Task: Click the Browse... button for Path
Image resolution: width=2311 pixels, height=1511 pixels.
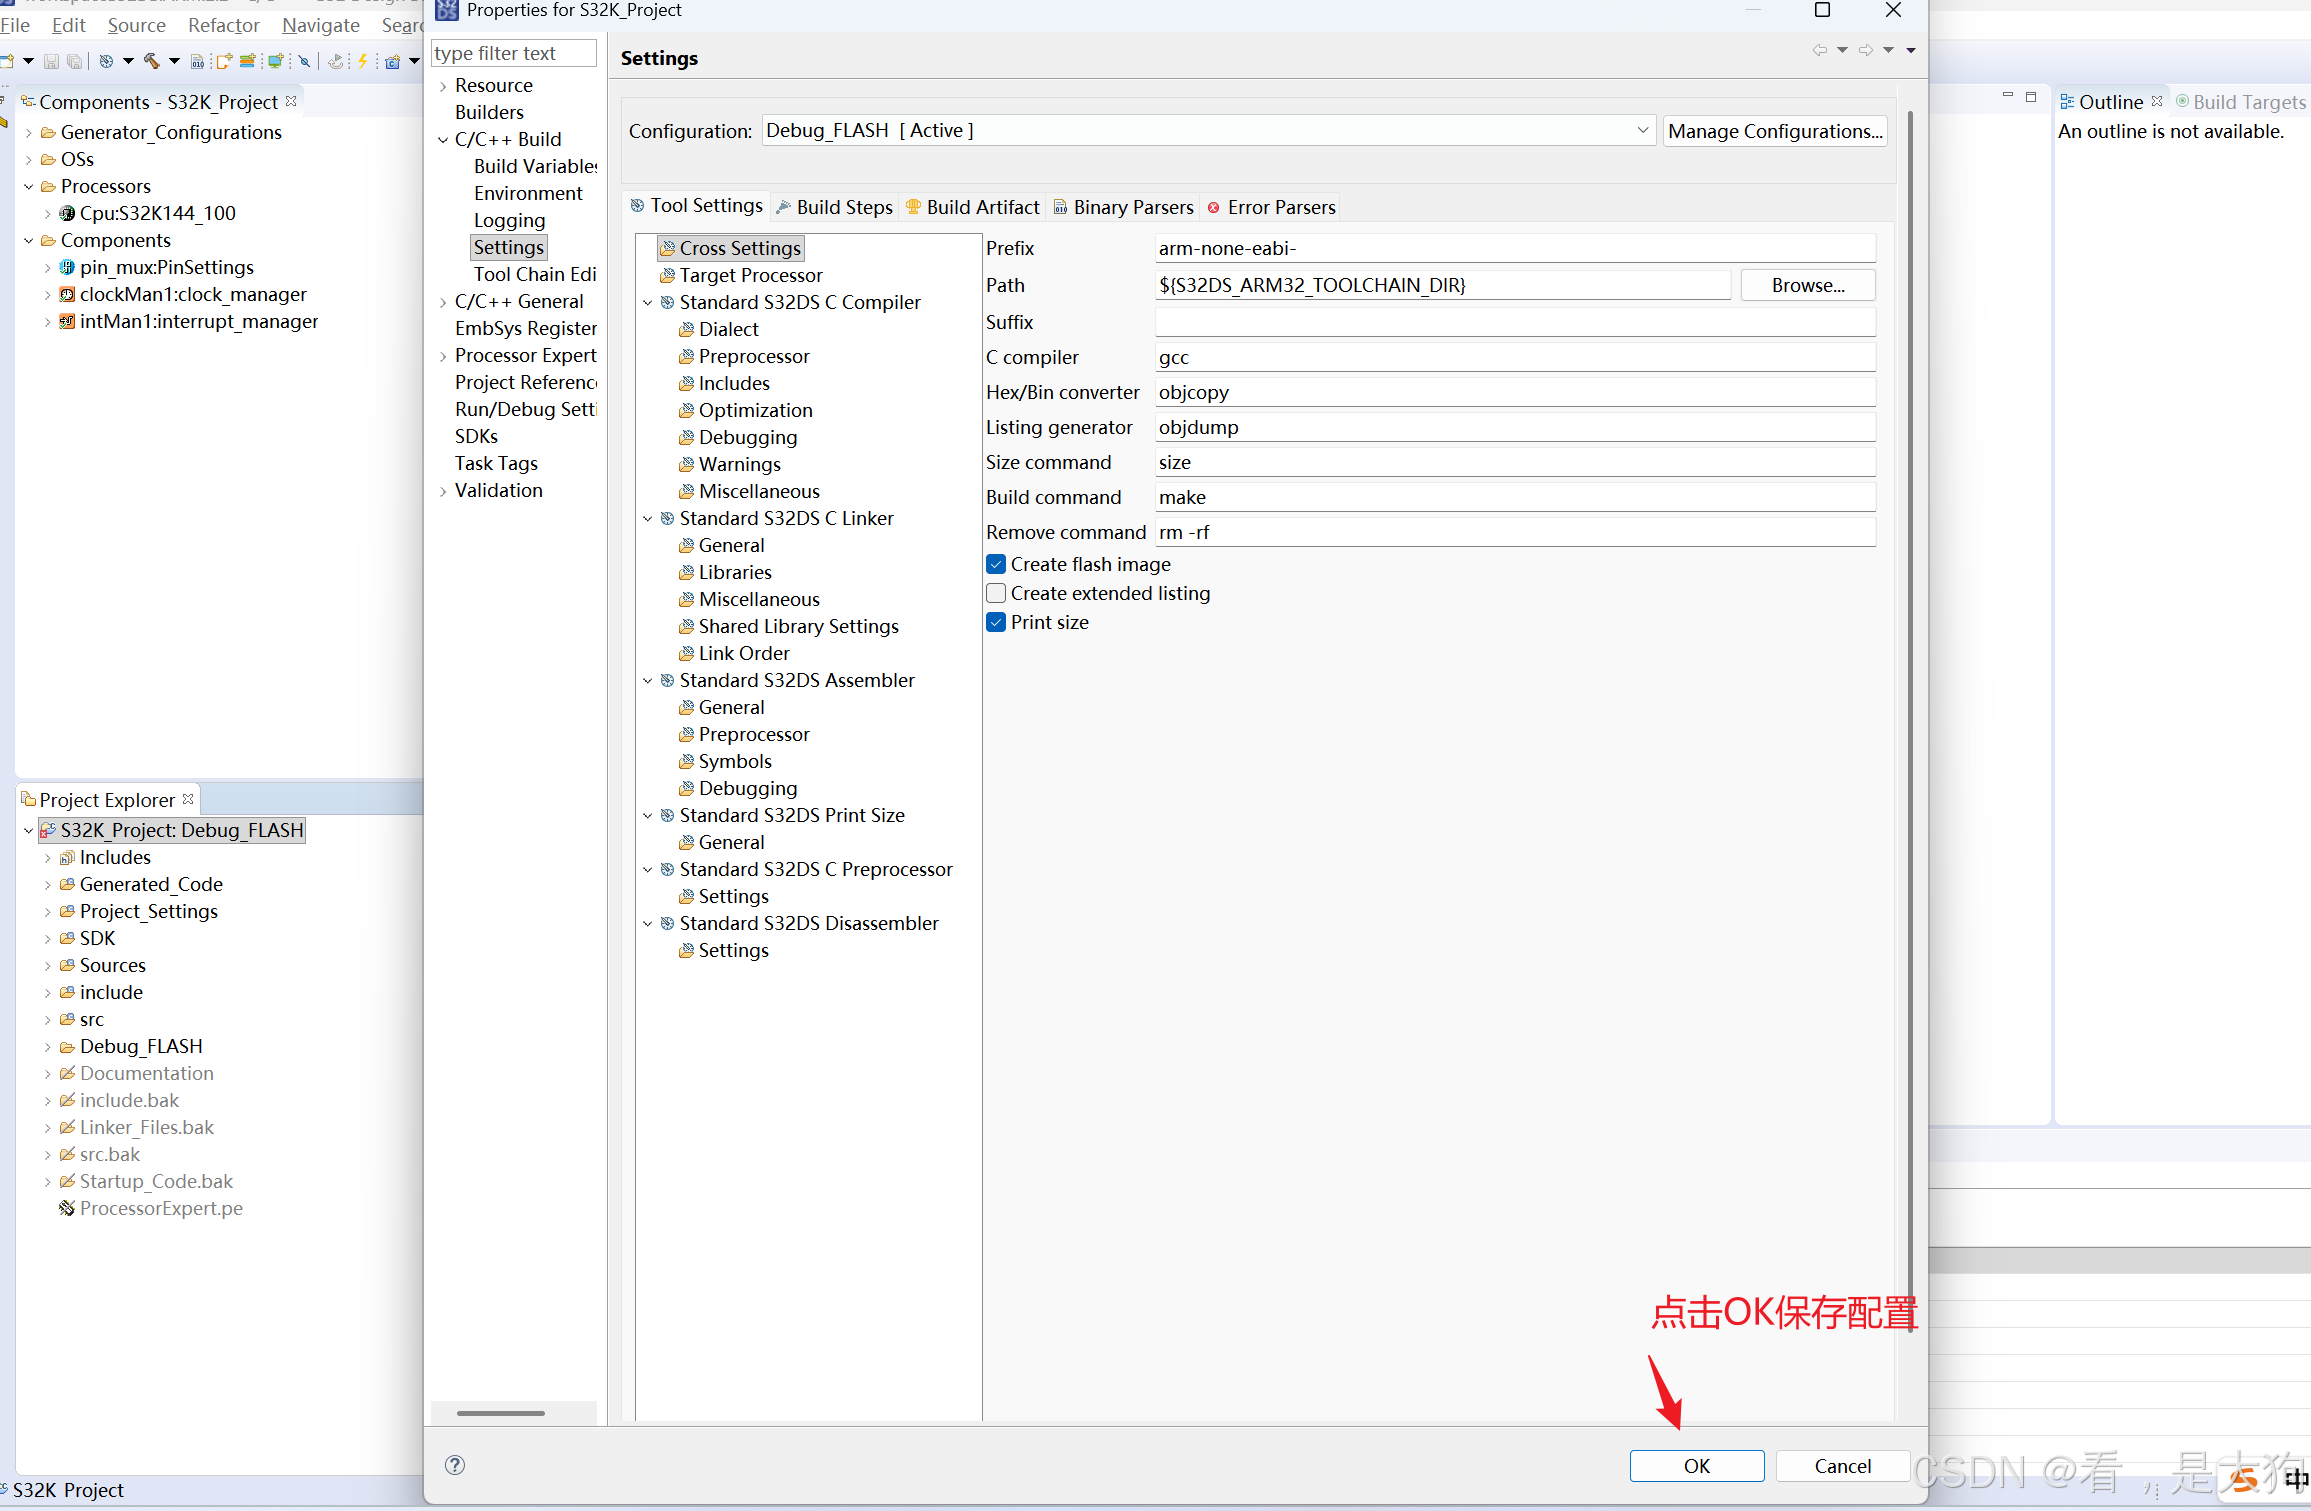Action: pyautogui.click(x=1807, y=285)
